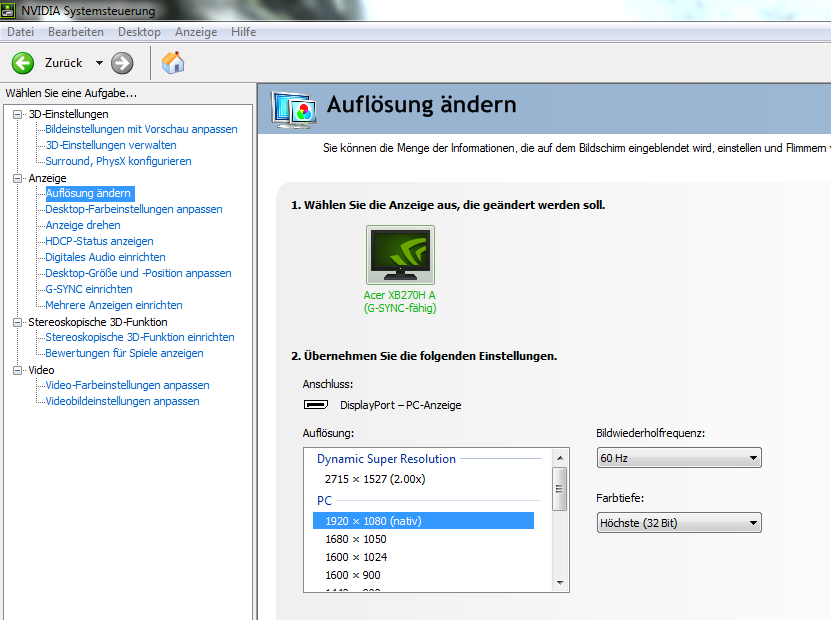Open G-SYNC einrichten
Screen dimensions: 831x620
click(89, 289)
